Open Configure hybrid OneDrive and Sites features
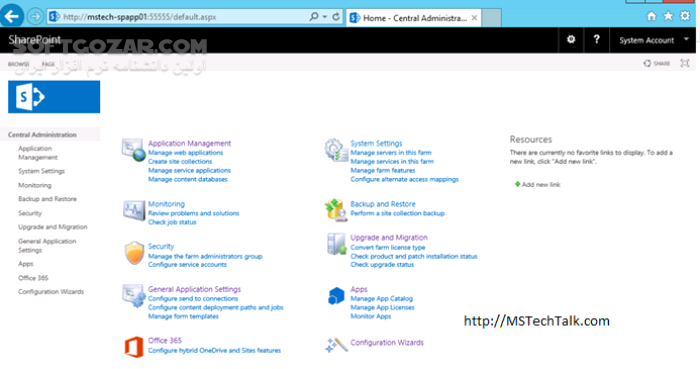Image resolution: width=700 pixels, height=369 pixels. tap(214, 351)
